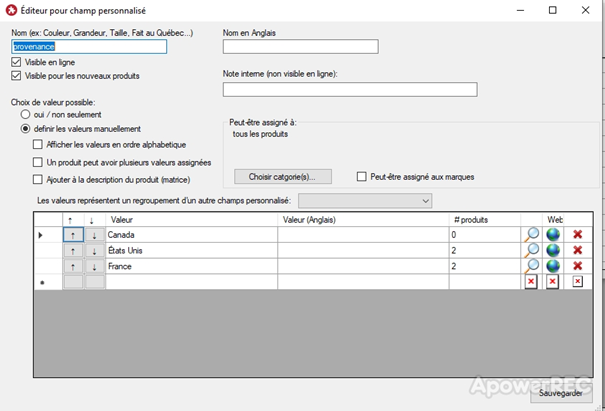Toggle Visible en ligne checkbox
Viewport: 605px width, 411px height.
[16, 62]
